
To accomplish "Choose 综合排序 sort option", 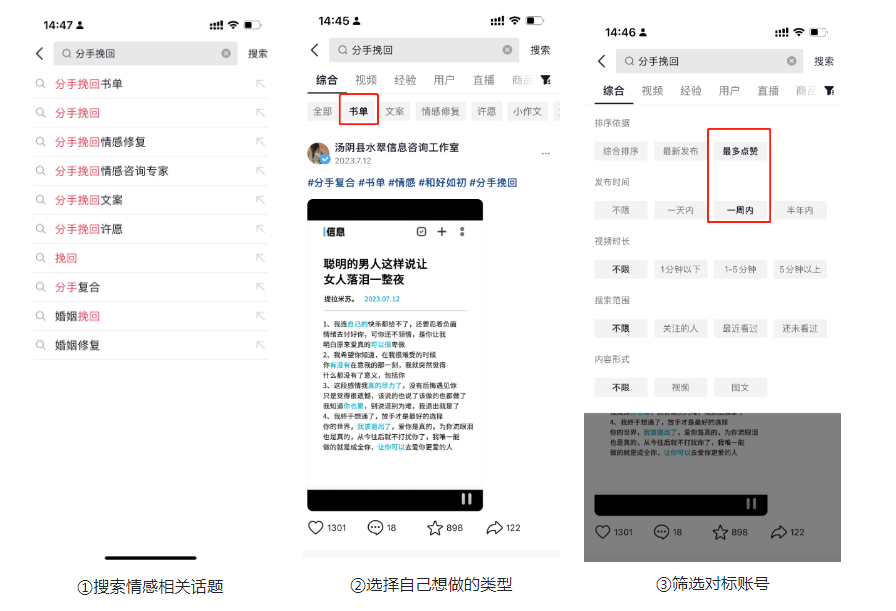I will (621, 151).
